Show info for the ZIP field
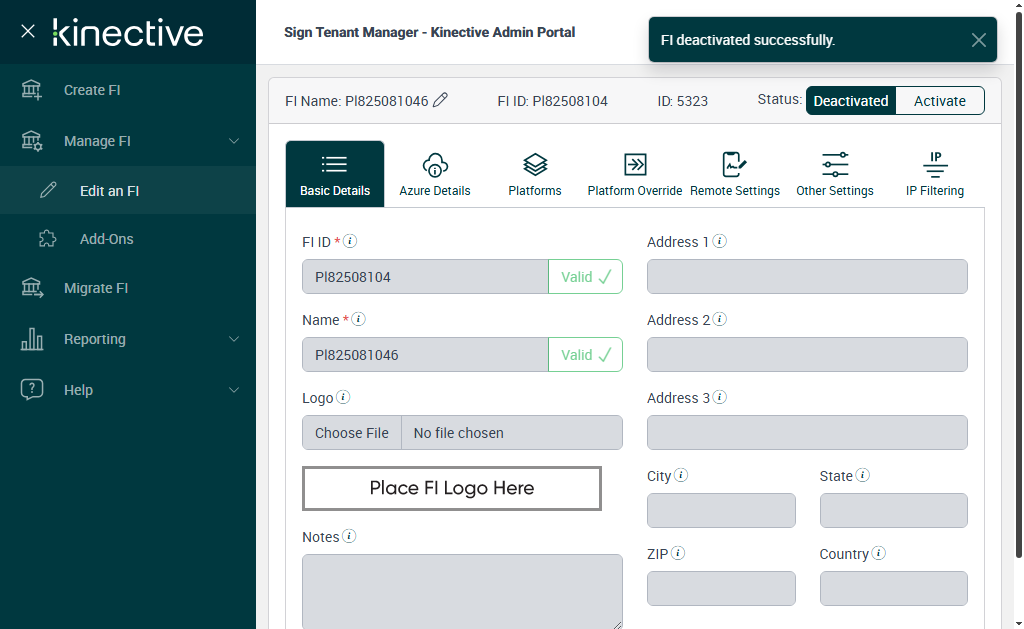 [679, 553]
